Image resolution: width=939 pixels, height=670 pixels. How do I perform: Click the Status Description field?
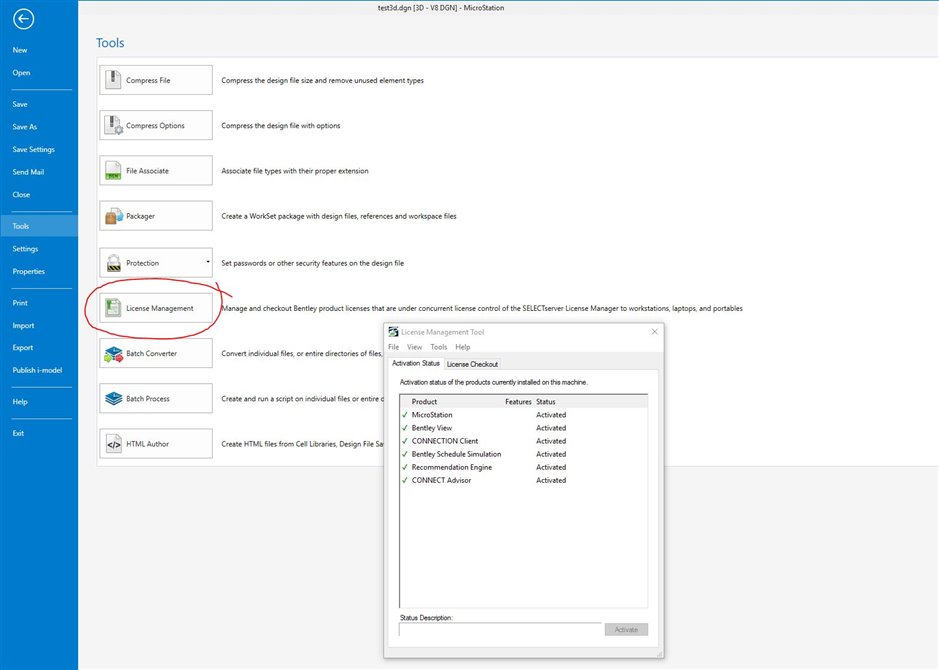click(x=501, y=629)
